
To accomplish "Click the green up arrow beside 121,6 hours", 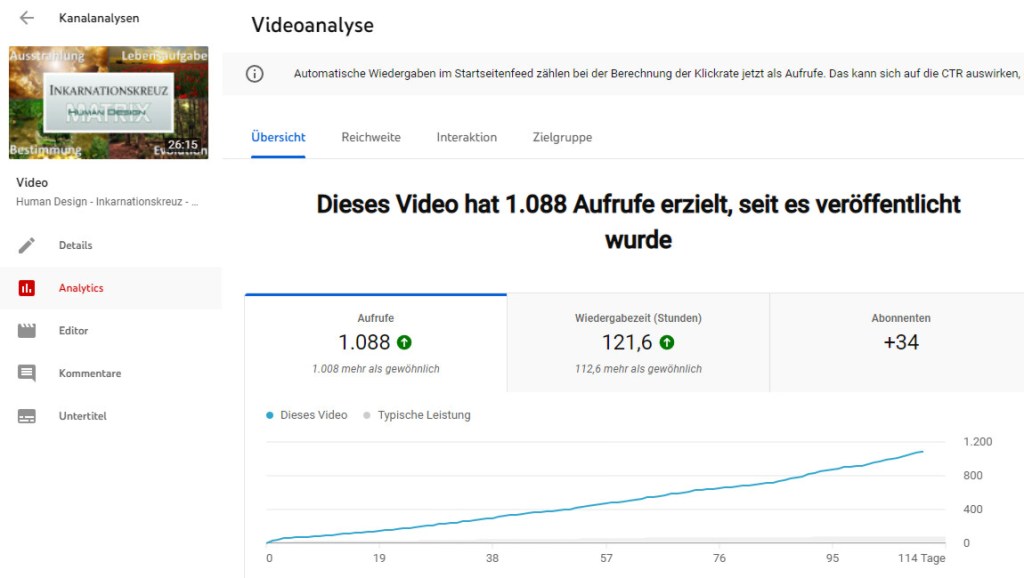I will [x=666, y=342].
